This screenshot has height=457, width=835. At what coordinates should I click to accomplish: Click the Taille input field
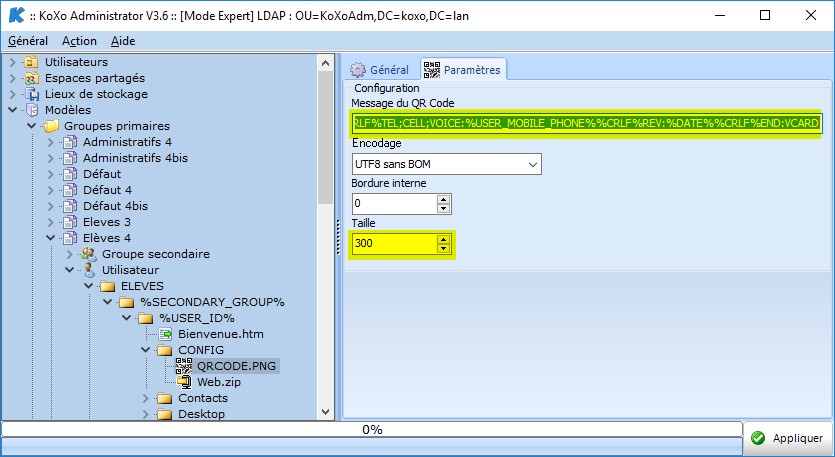[394, 244]
